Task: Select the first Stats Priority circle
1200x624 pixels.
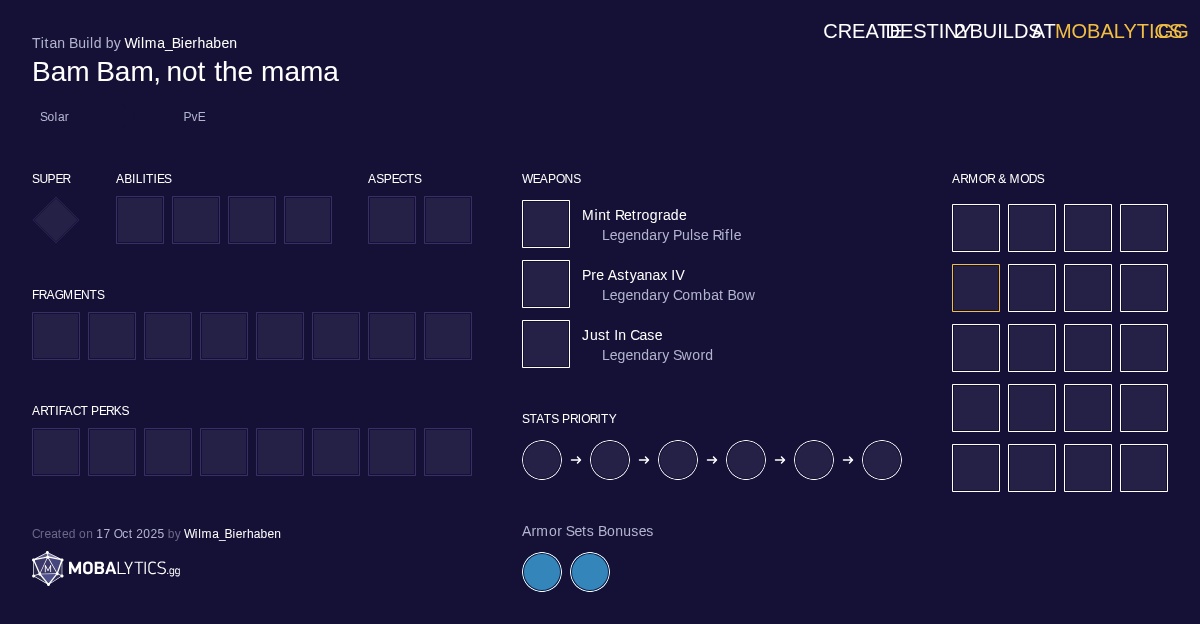Action: click(x=542, y=460)
